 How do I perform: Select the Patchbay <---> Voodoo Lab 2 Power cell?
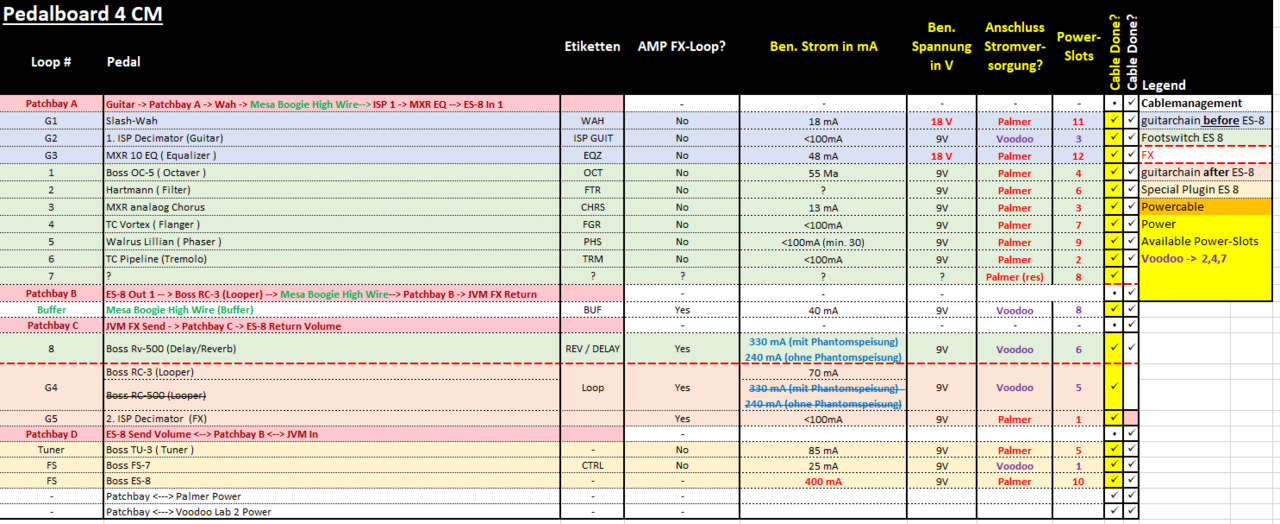332,512
